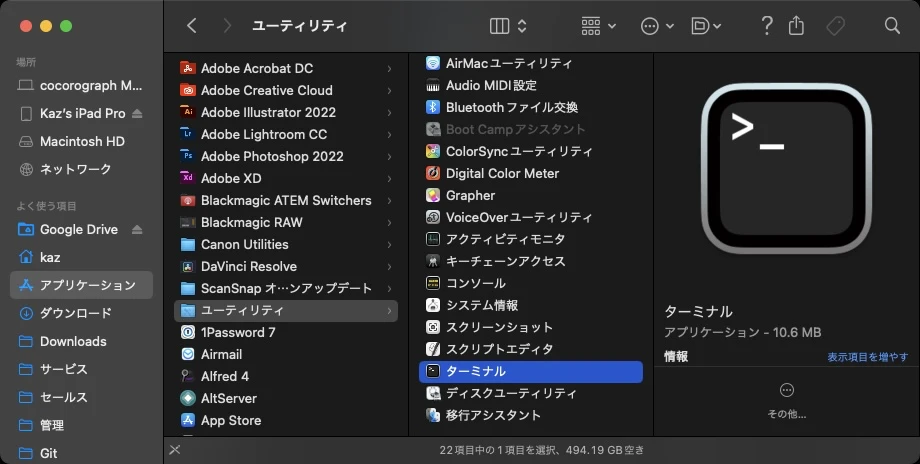Select Boot Campアシスタント
Viewport: 920px width, 464px height.
click(531, 129)
